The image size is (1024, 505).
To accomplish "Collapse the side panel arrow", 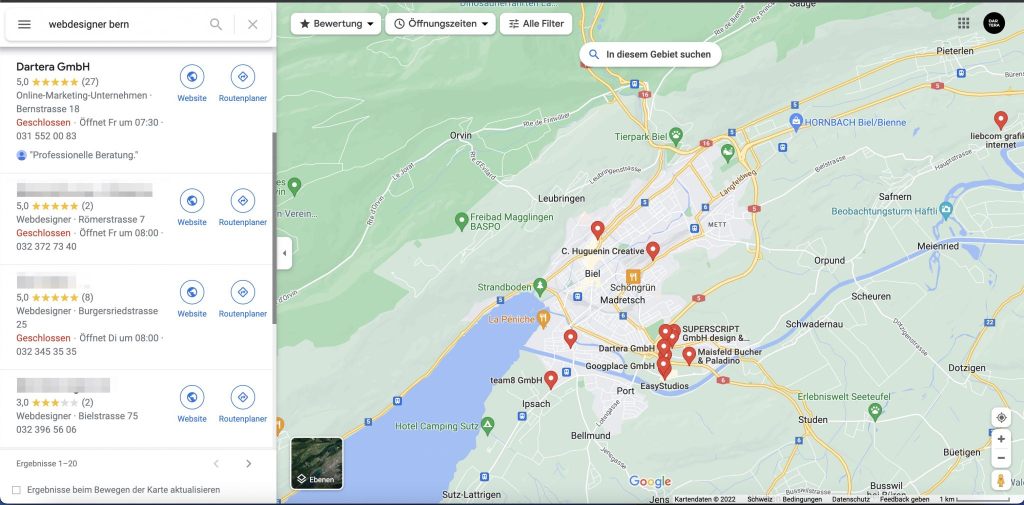I will 284,253.
